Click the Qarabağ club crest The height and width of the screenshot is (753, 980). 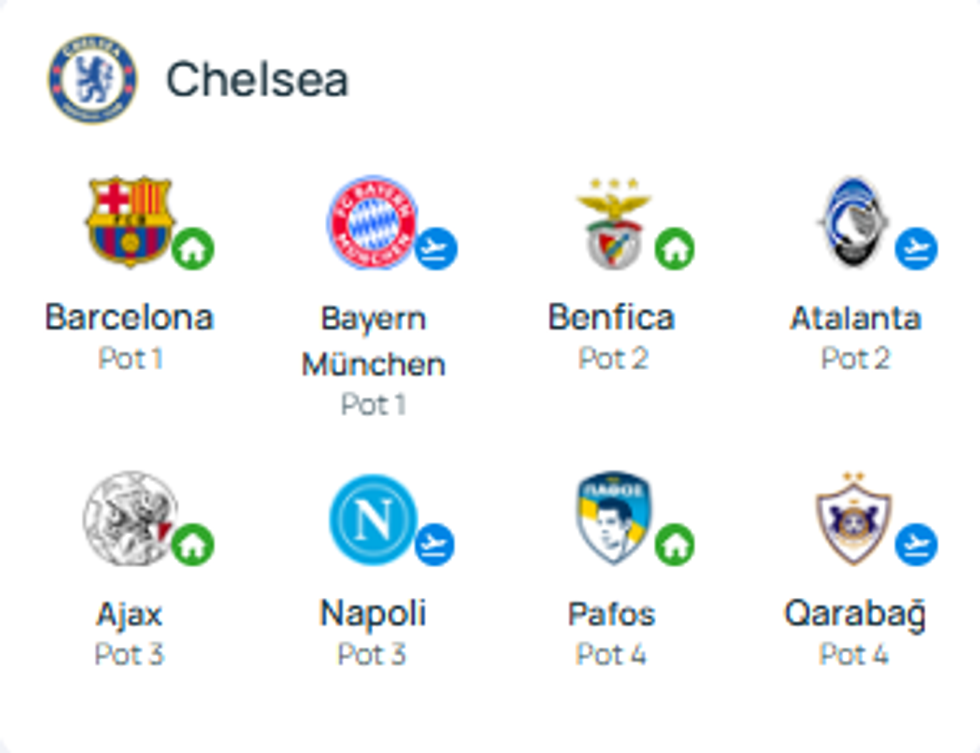click(x=853, y=518)
